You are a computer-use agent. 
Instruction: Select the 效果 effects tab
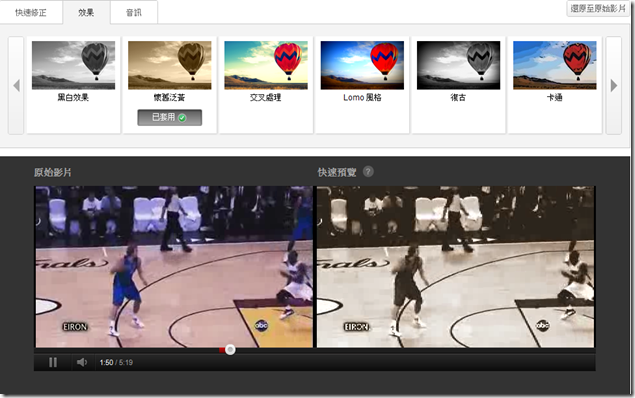click(x=86, y=13)
